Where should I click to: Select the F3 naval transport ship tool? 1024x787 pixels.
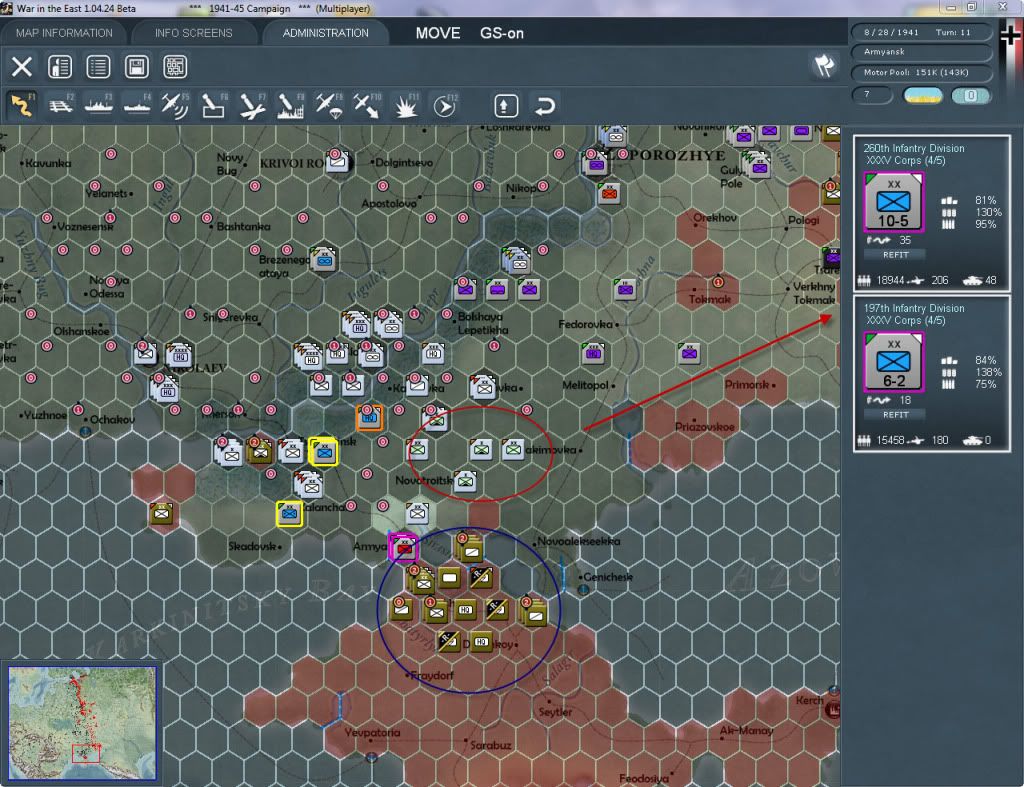99,106
